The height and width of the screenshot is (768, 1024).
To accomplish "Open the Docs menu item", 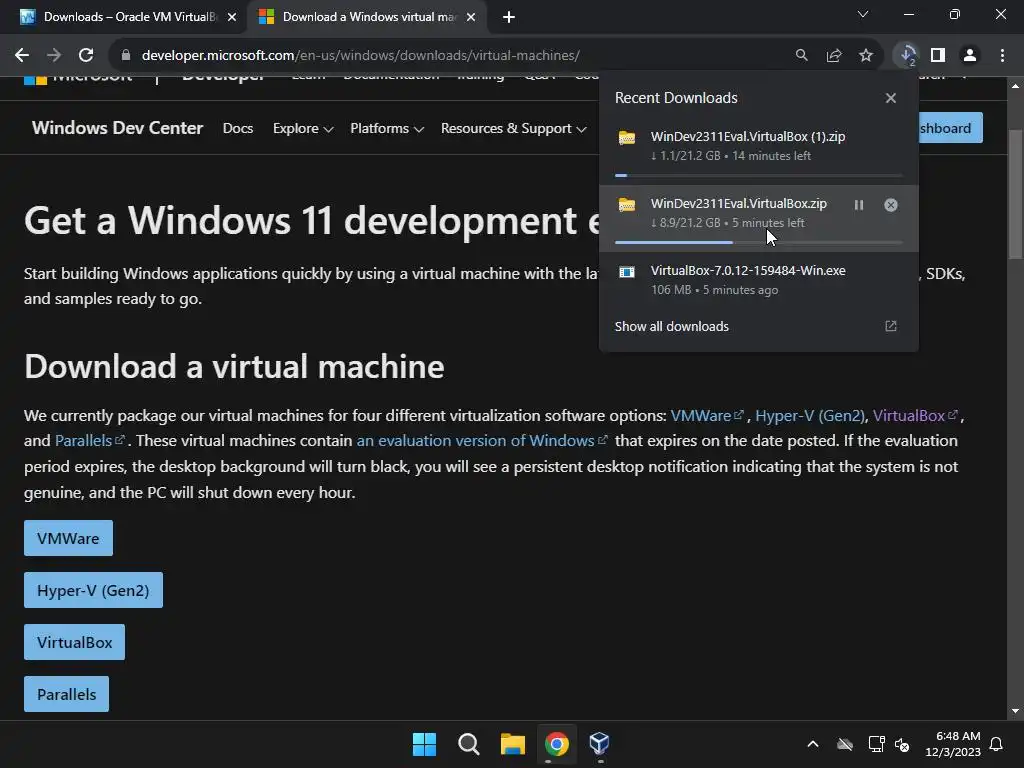I will click(238, 129).
